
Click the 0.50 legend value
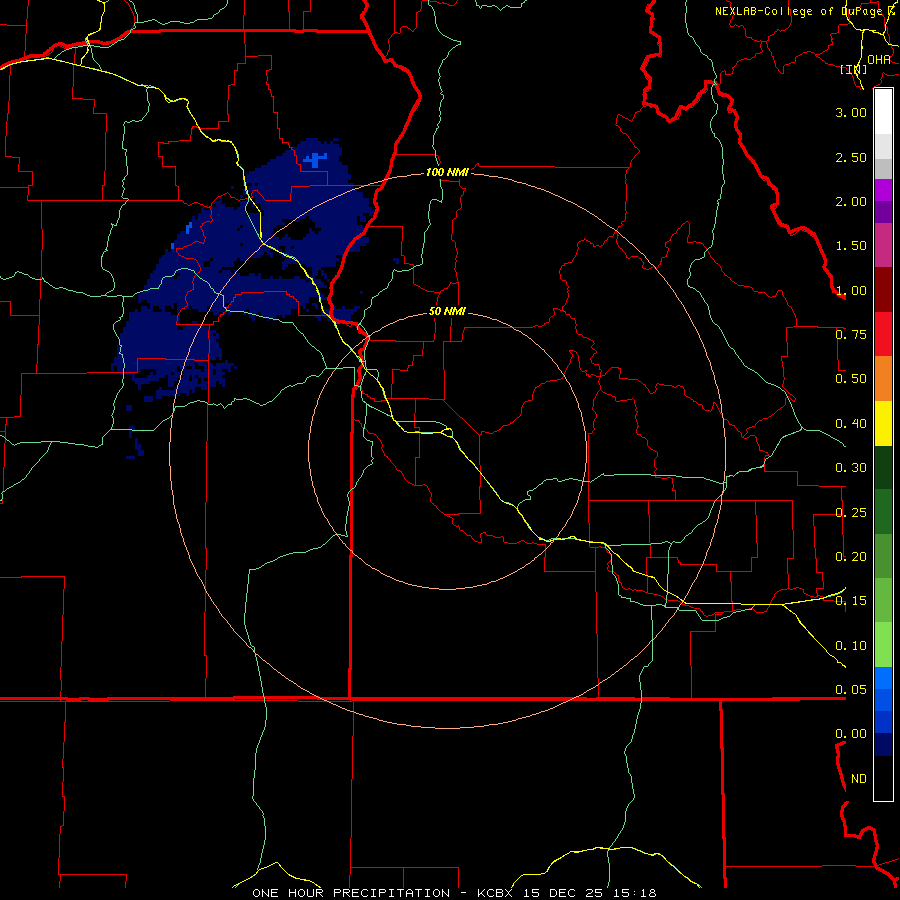(851, 379)
